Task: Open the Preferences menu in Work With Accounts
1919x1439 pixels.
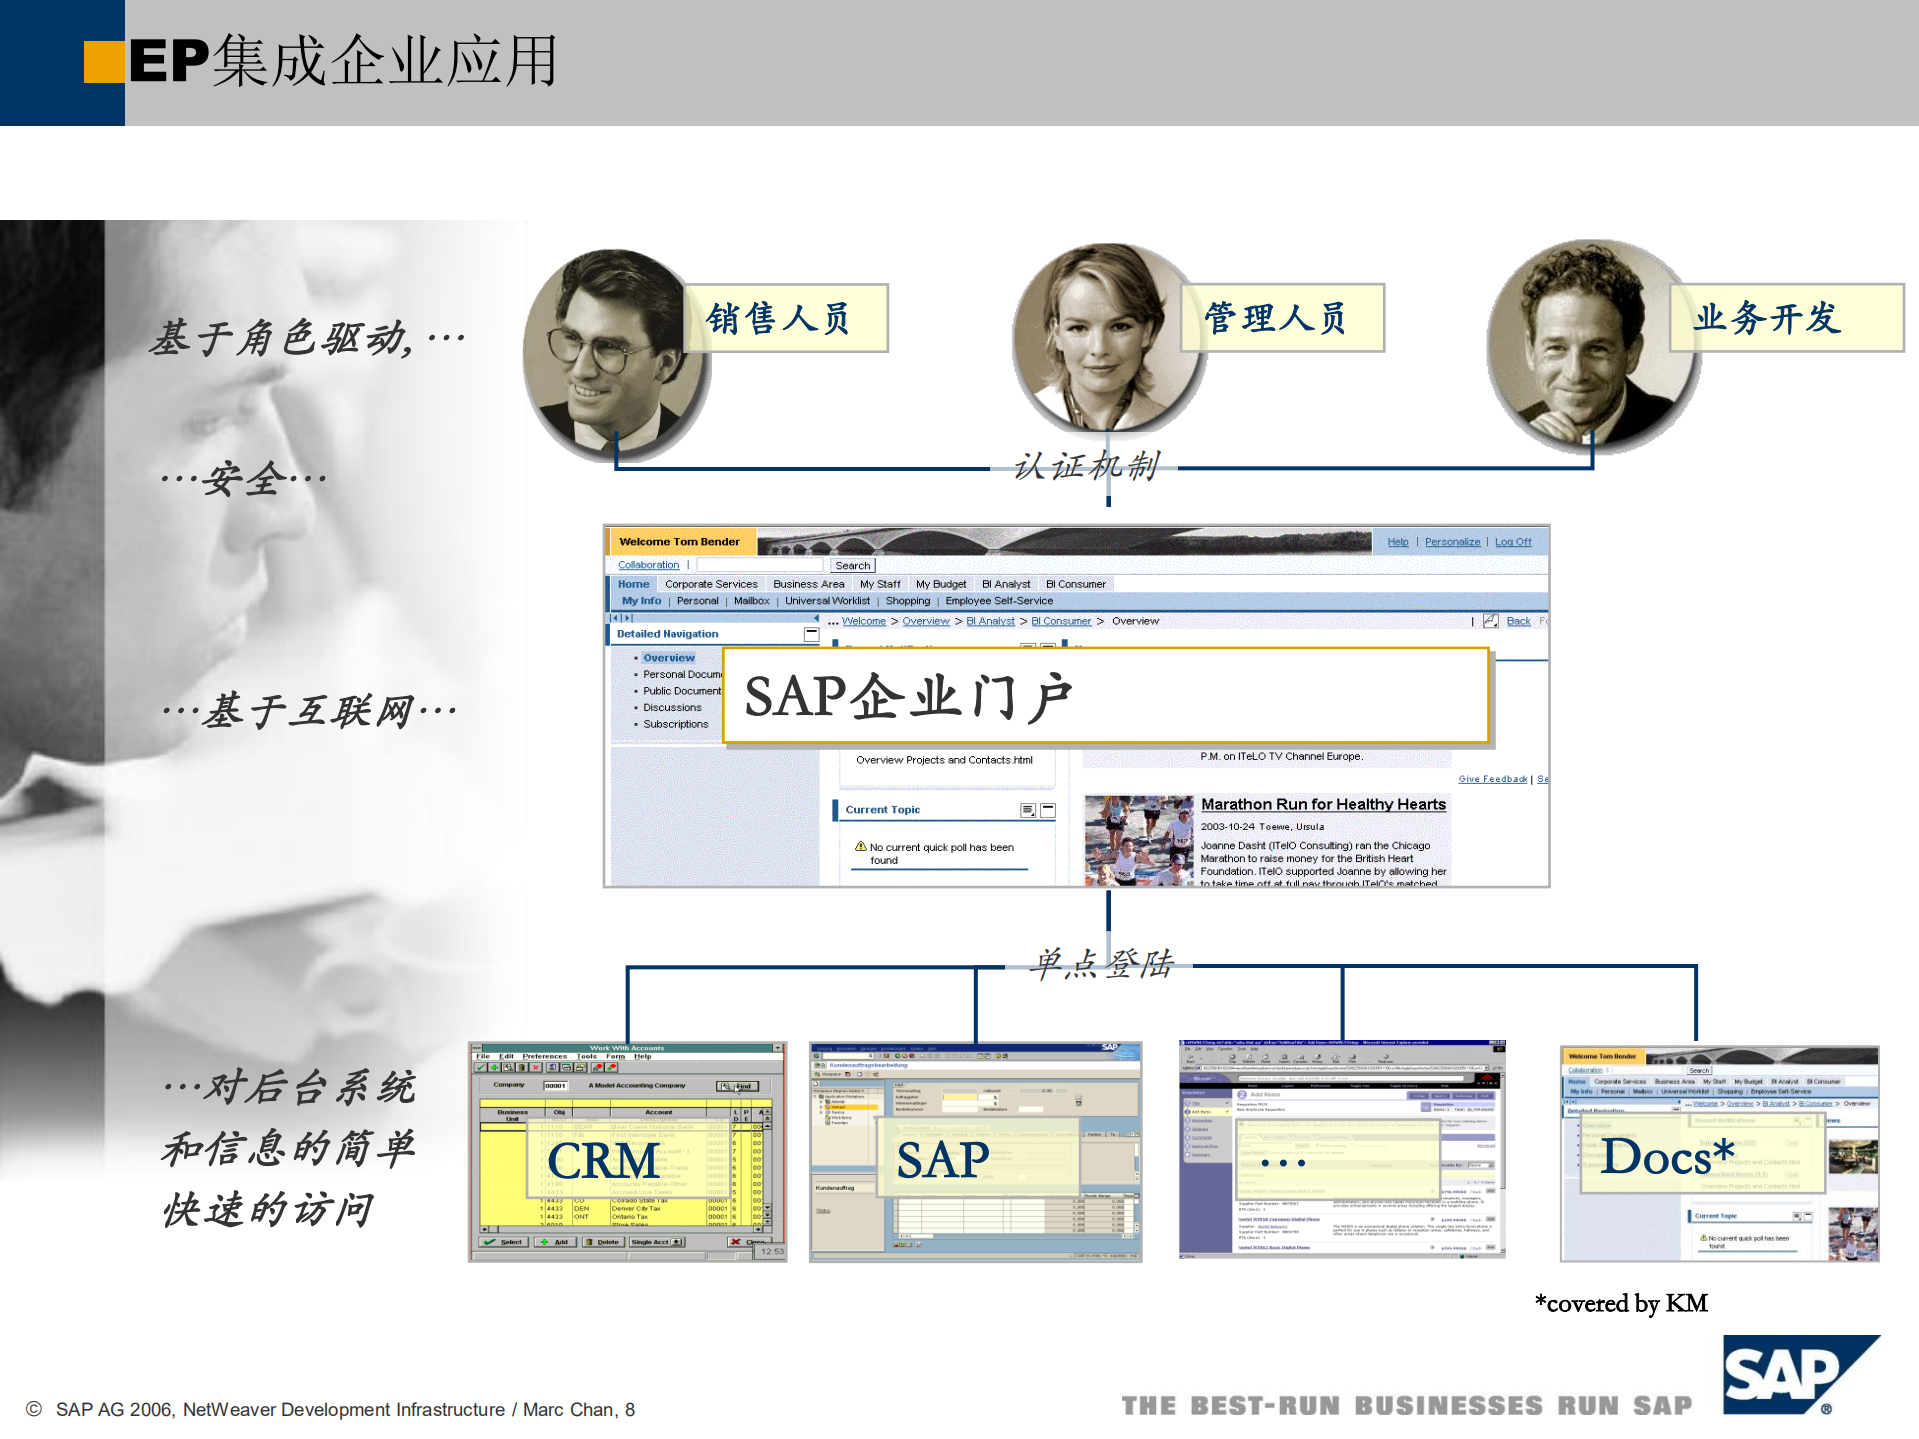Action: click(544, 1056)
